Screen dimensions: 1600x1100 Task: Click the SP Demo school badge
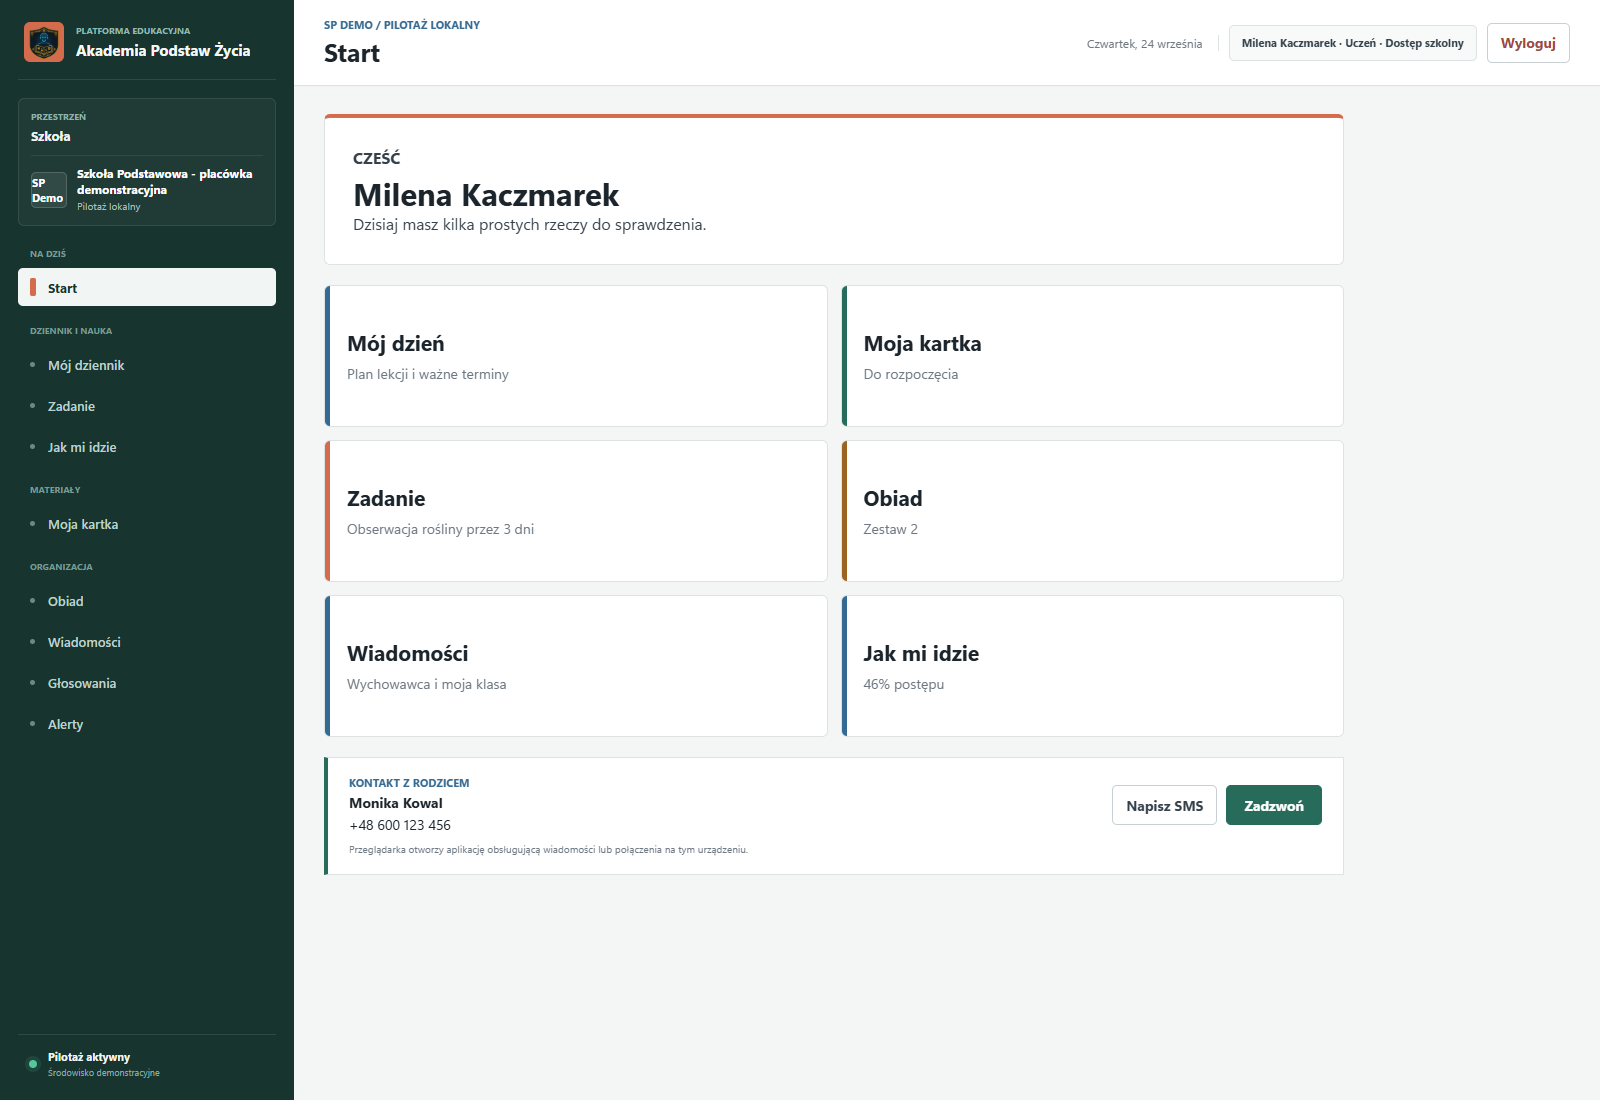tap(48, 190)
